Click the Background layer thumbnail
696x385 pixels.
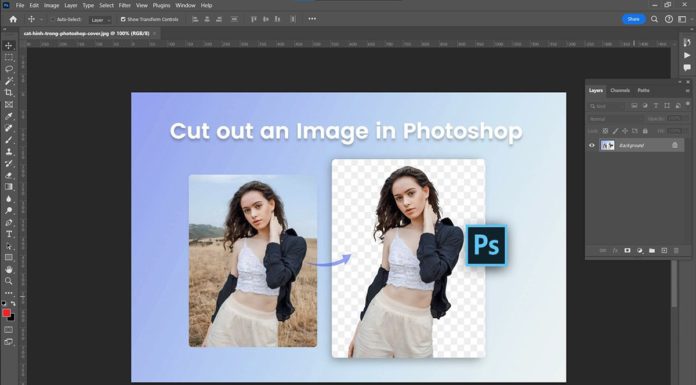click(607, 145)
